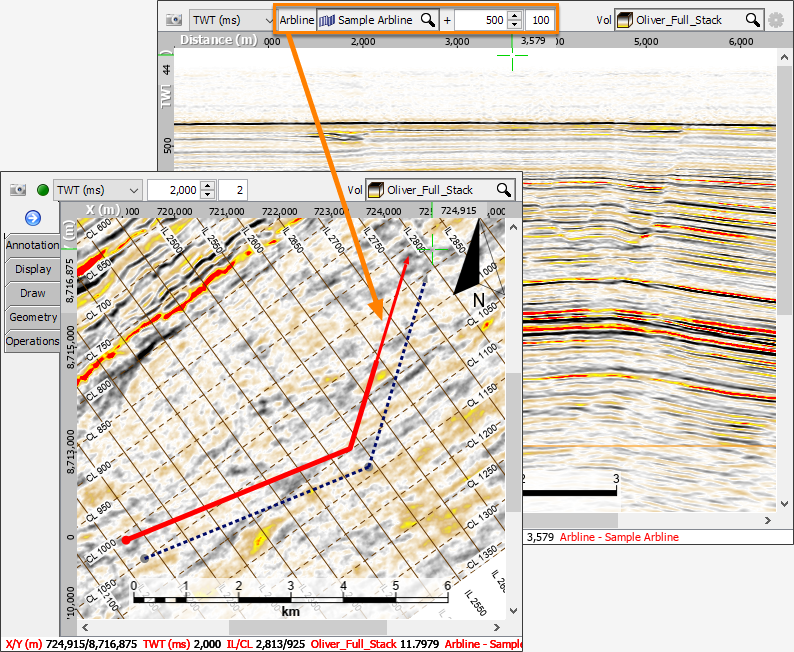Click 'X (m)' axis label in map view
Viewport: 794px width, 652px height.
[103, 210]
